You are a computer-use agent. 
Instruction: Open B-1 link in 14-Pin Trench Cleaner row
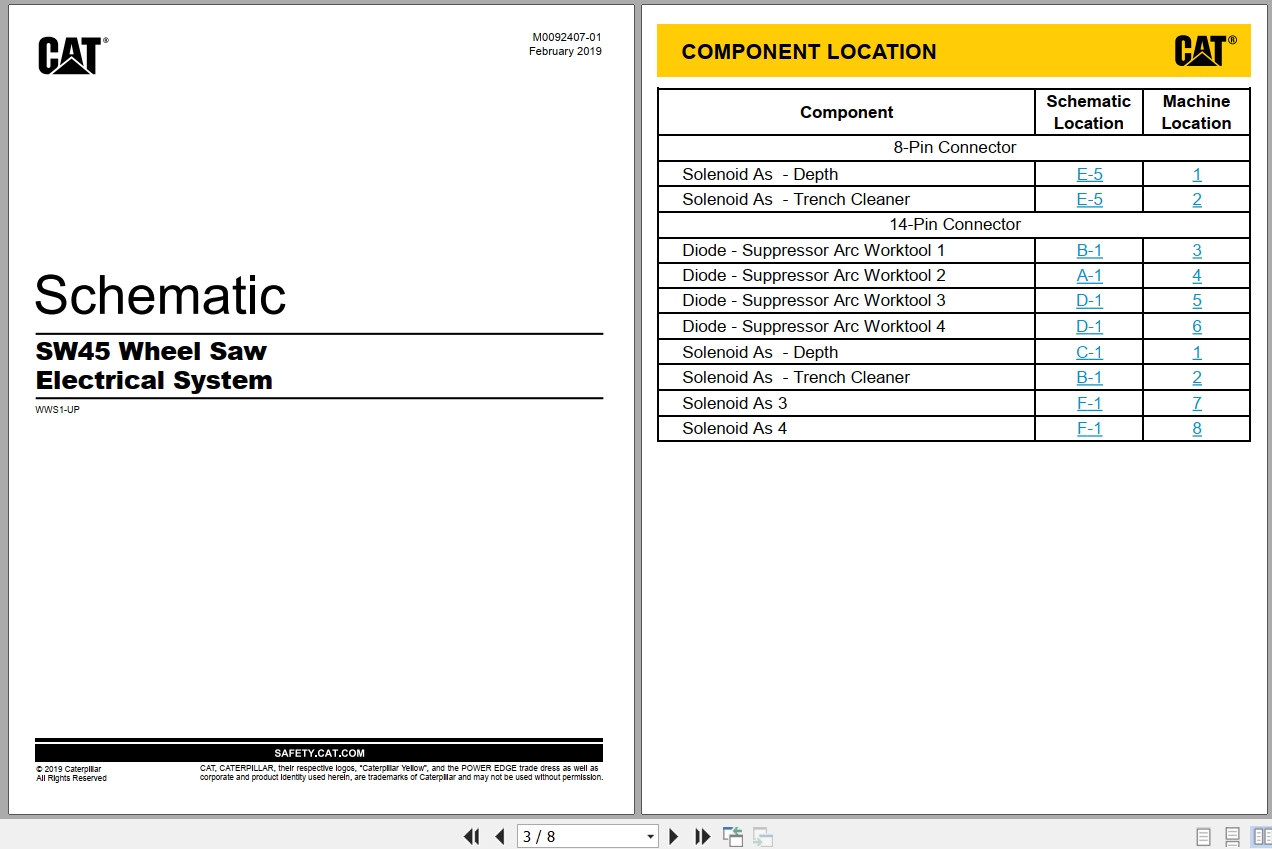tap(1089, 377)
